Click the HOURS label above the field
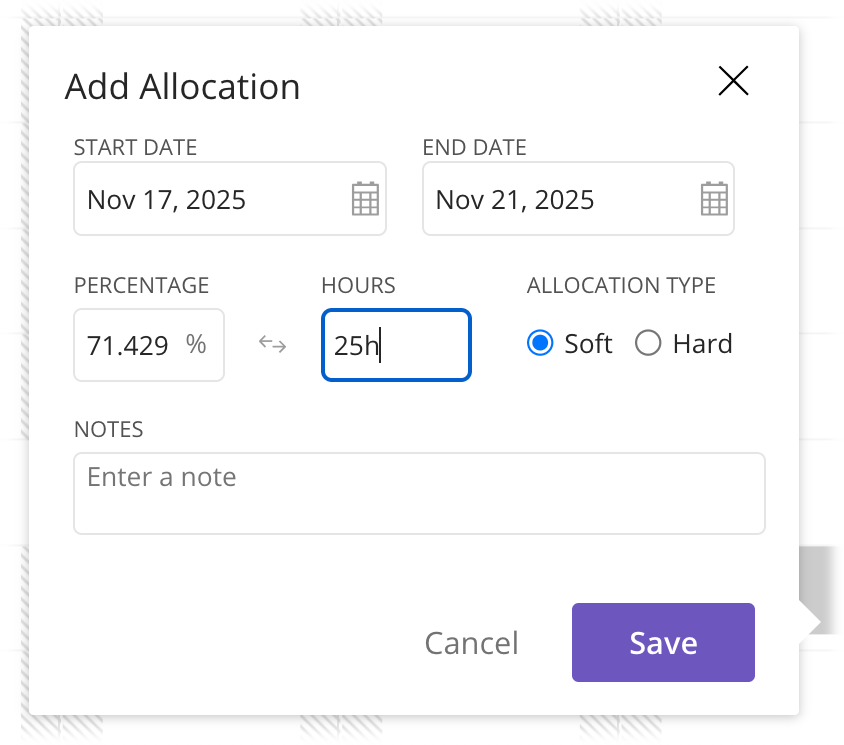The width and height of the screenshot is (844, 745). pos(358,285)
